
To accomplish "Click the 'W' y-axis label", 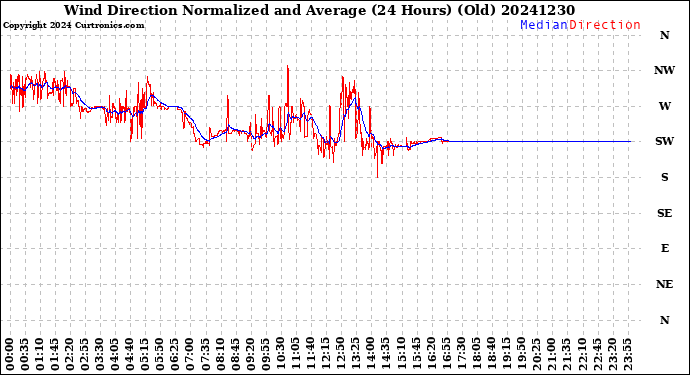I will point(664,106).
